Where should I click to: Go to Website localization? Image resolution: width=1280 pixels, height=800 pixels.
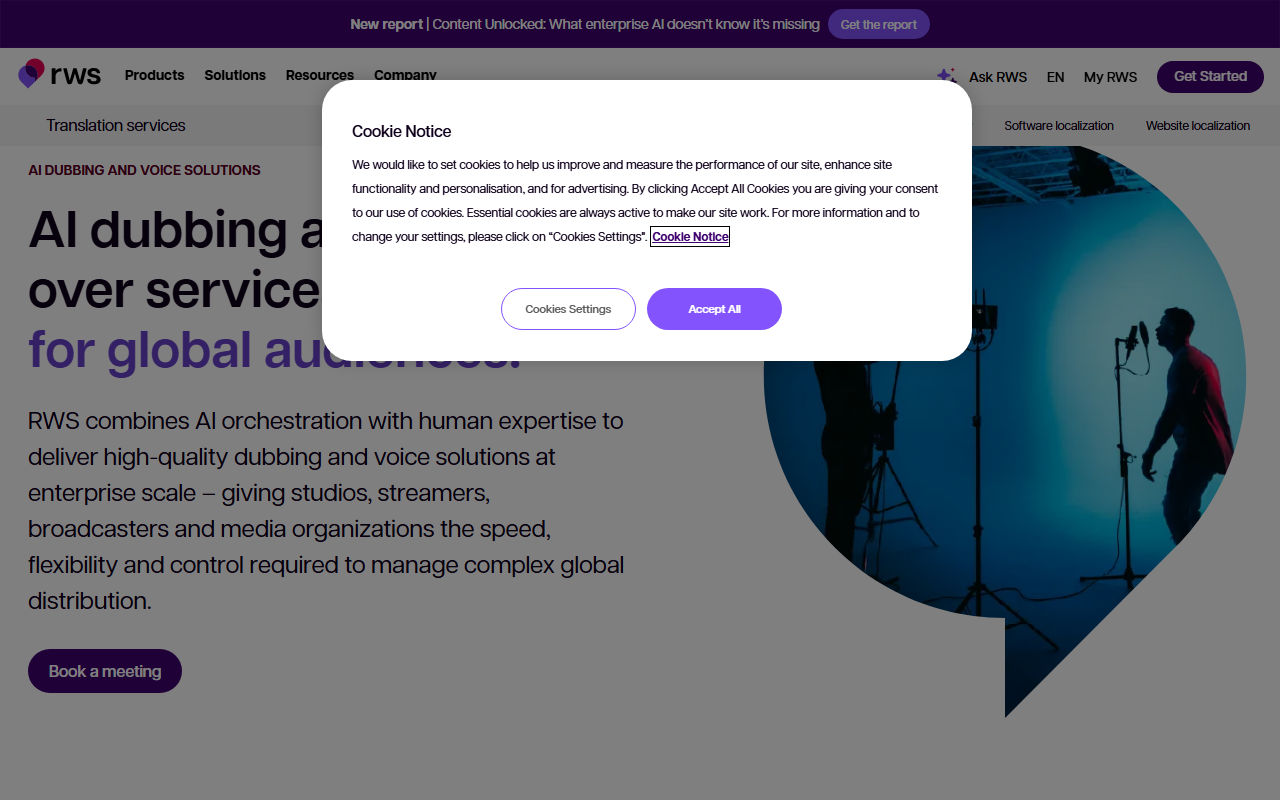click(1198, 126)
